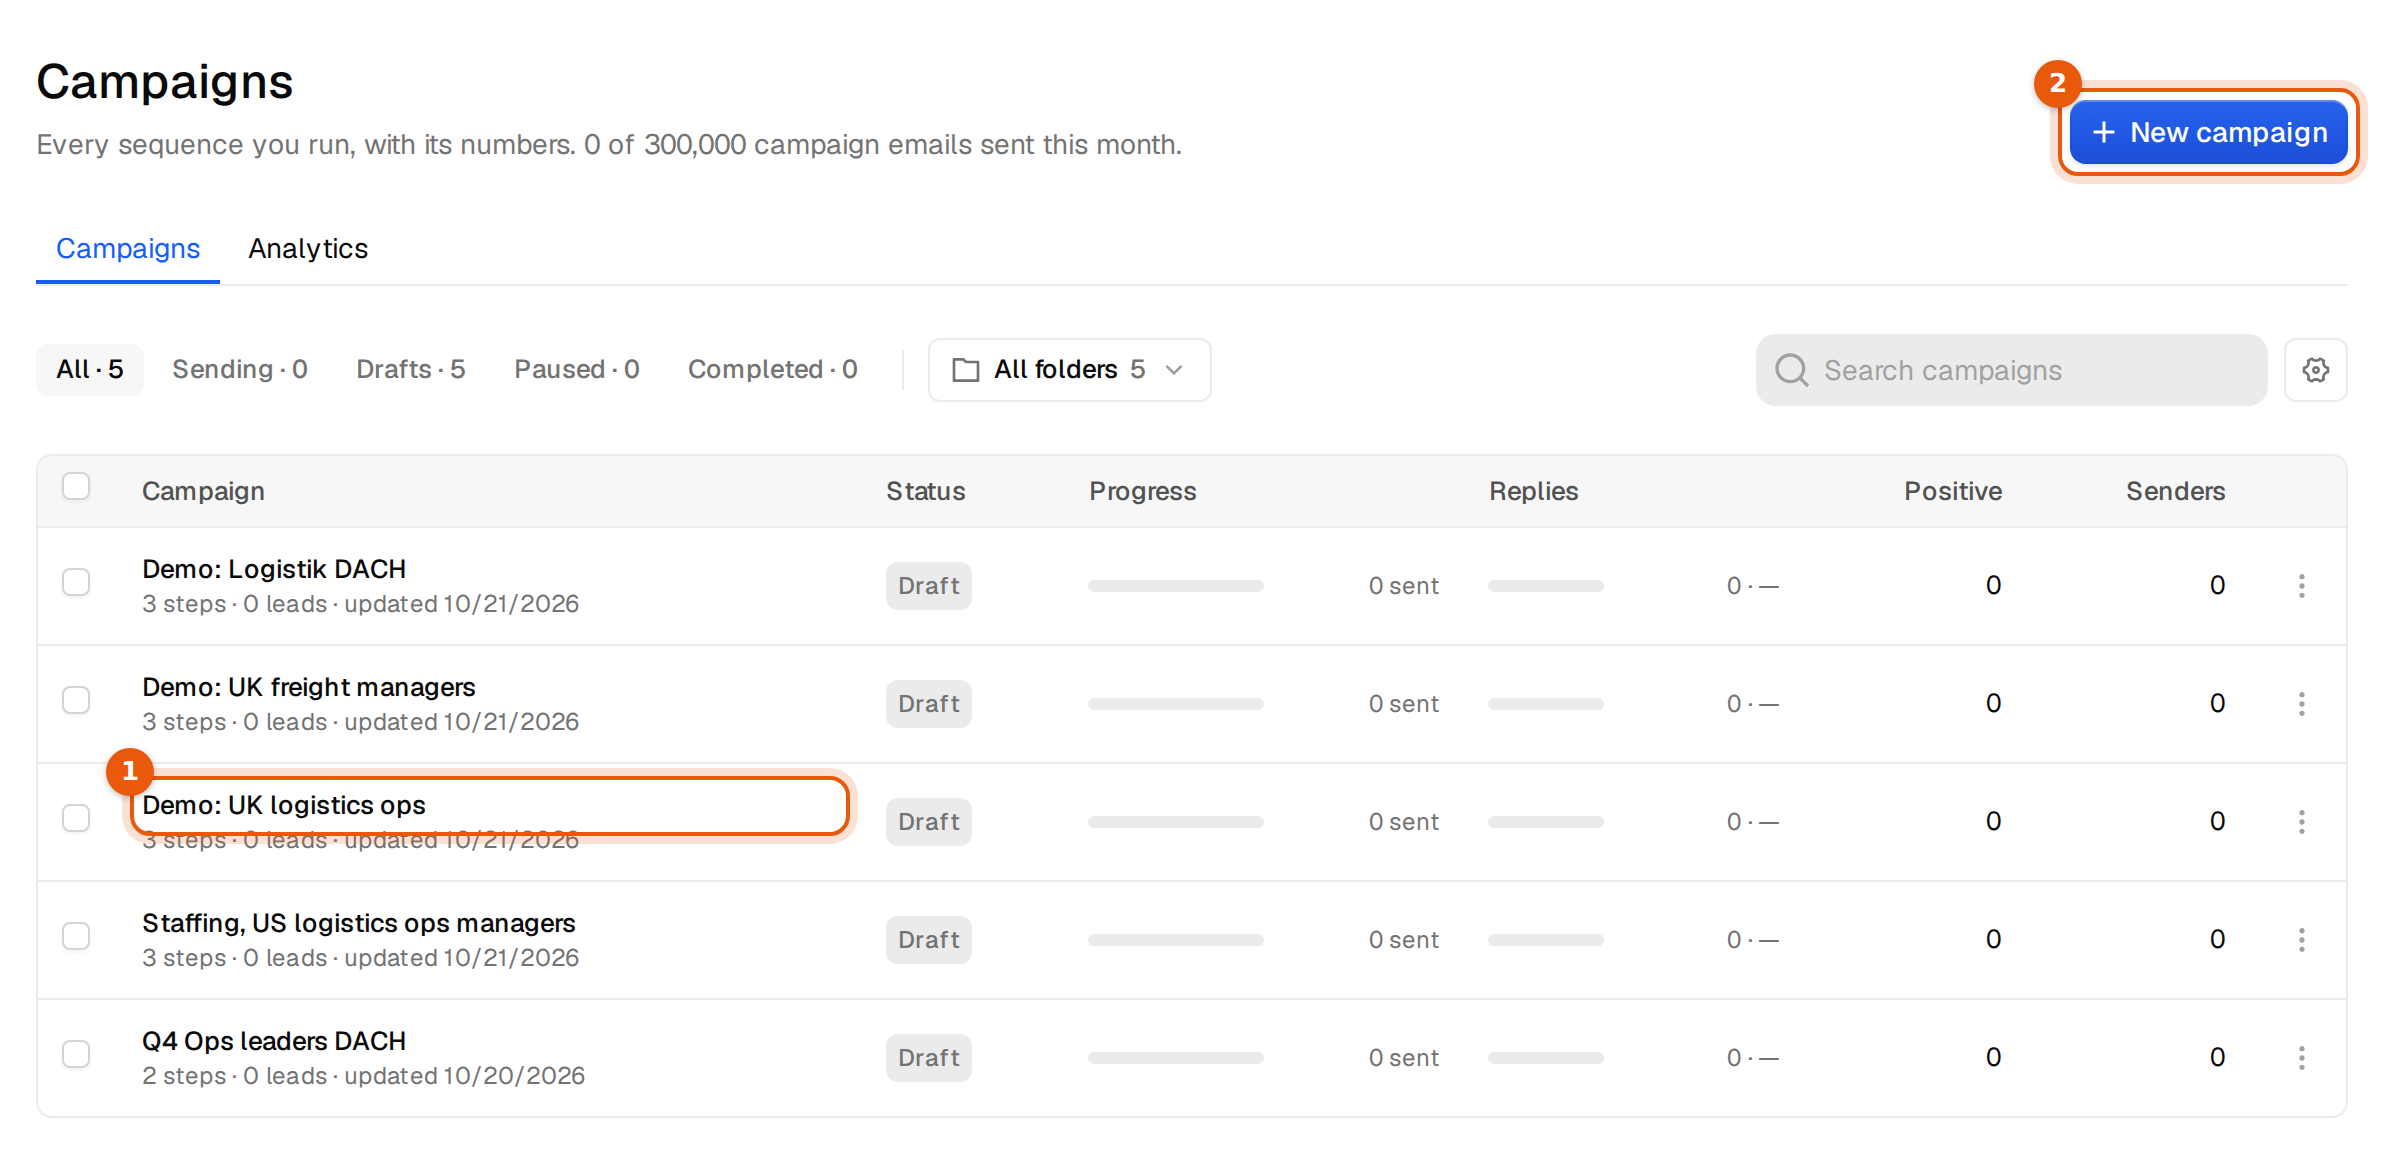Click the Positive column header
The image size is (2384, 1160).
[x=1953, y=491]
